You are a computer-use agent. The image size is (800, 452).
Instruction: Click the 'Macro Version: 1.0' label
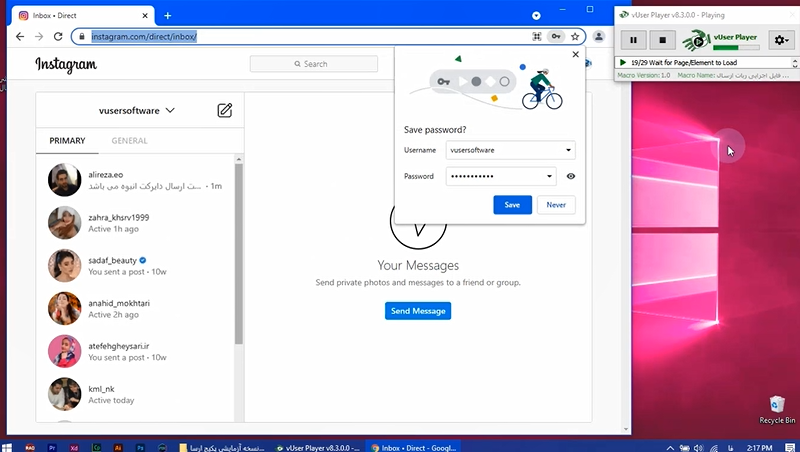pos(644,75)
